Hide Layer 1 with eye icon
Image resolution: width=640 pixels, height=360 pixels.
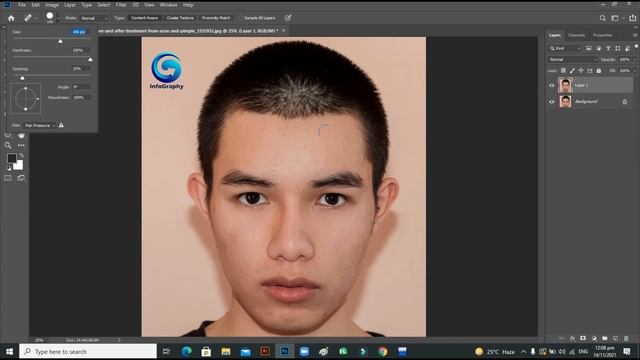[x=551, y=85]
